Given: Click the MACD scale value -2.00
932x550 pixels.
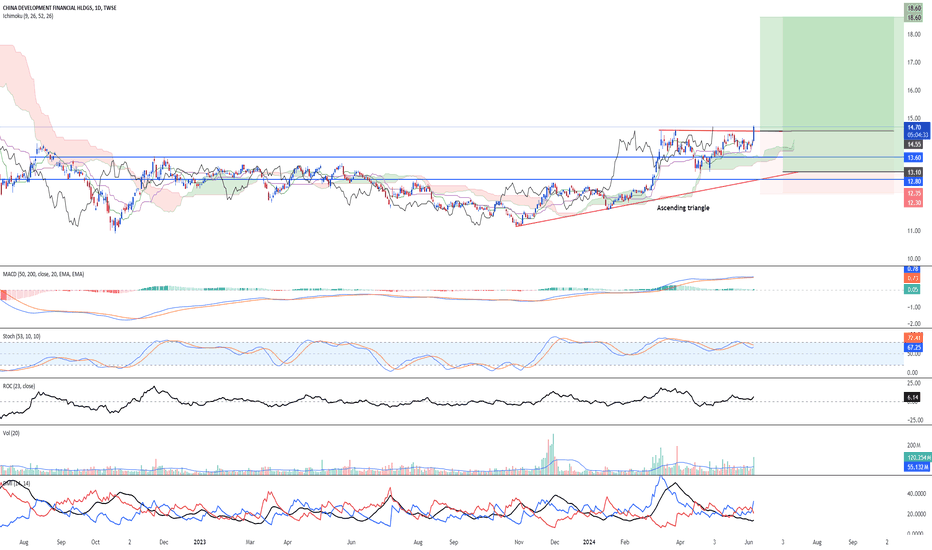Looking at the screenshot, I should [914, 324].
